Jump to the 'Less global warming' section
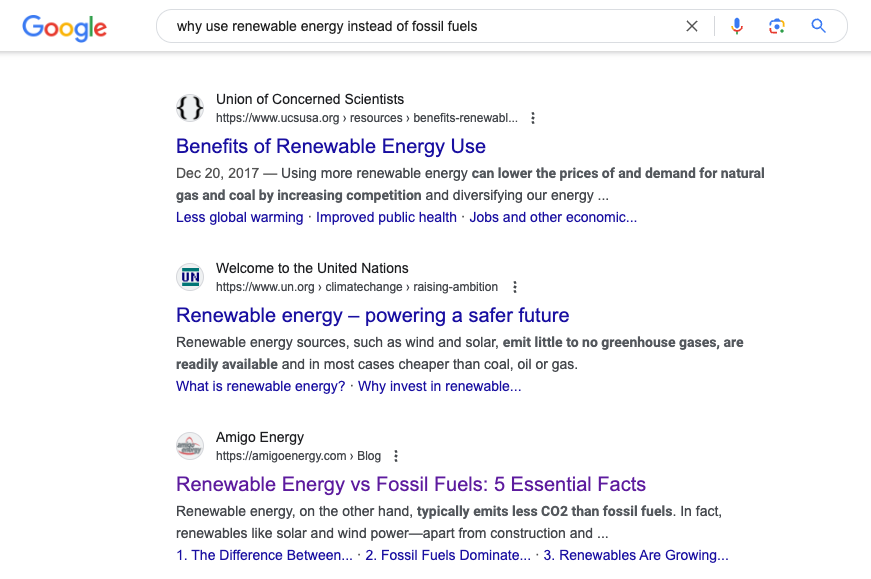871x579 pixels. click(x=239, y=217)
